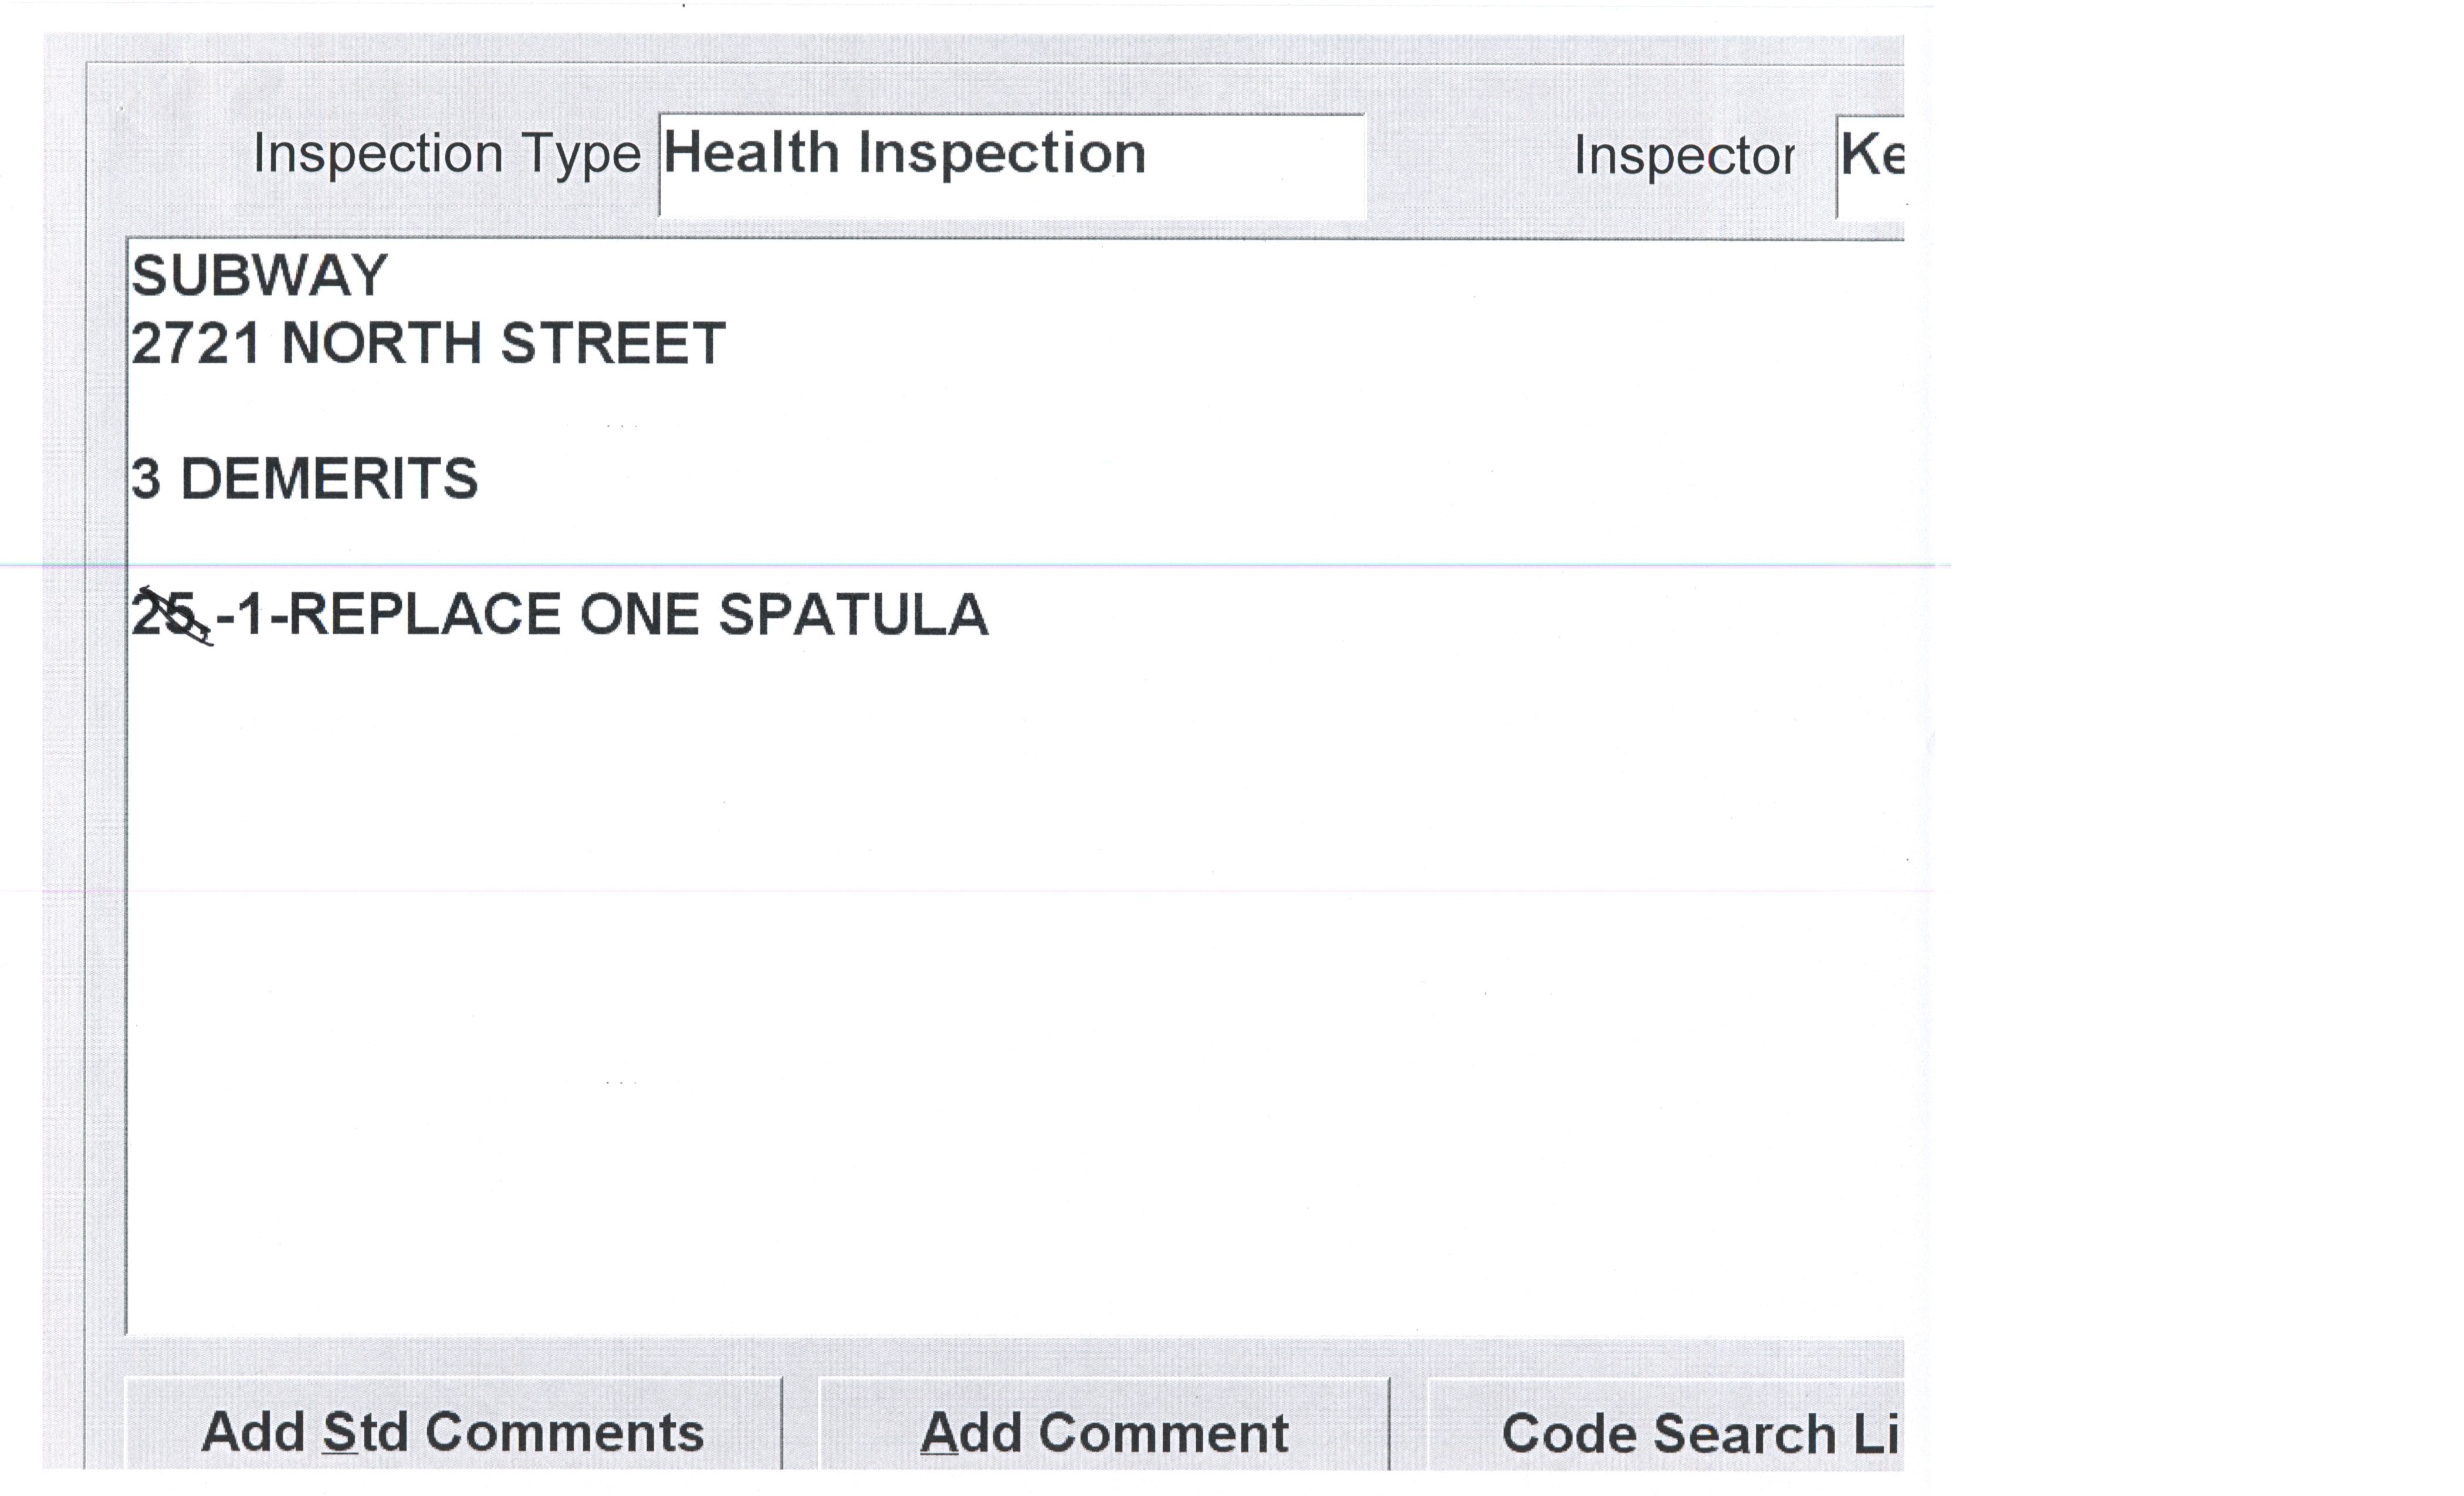2464x1496 pixels.
Task: Place cursor on the word DEMERITS
Action: click(x=329, y=479)
